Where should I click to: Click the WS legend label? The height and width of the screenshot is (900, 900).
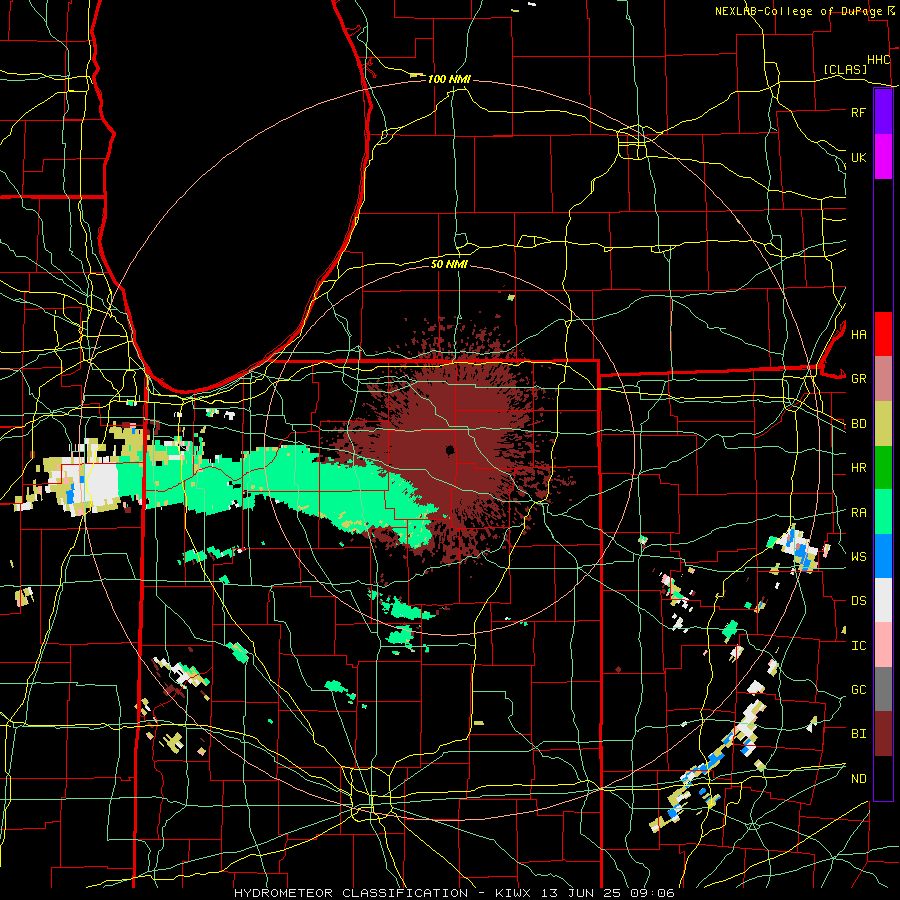pos(858,557)
